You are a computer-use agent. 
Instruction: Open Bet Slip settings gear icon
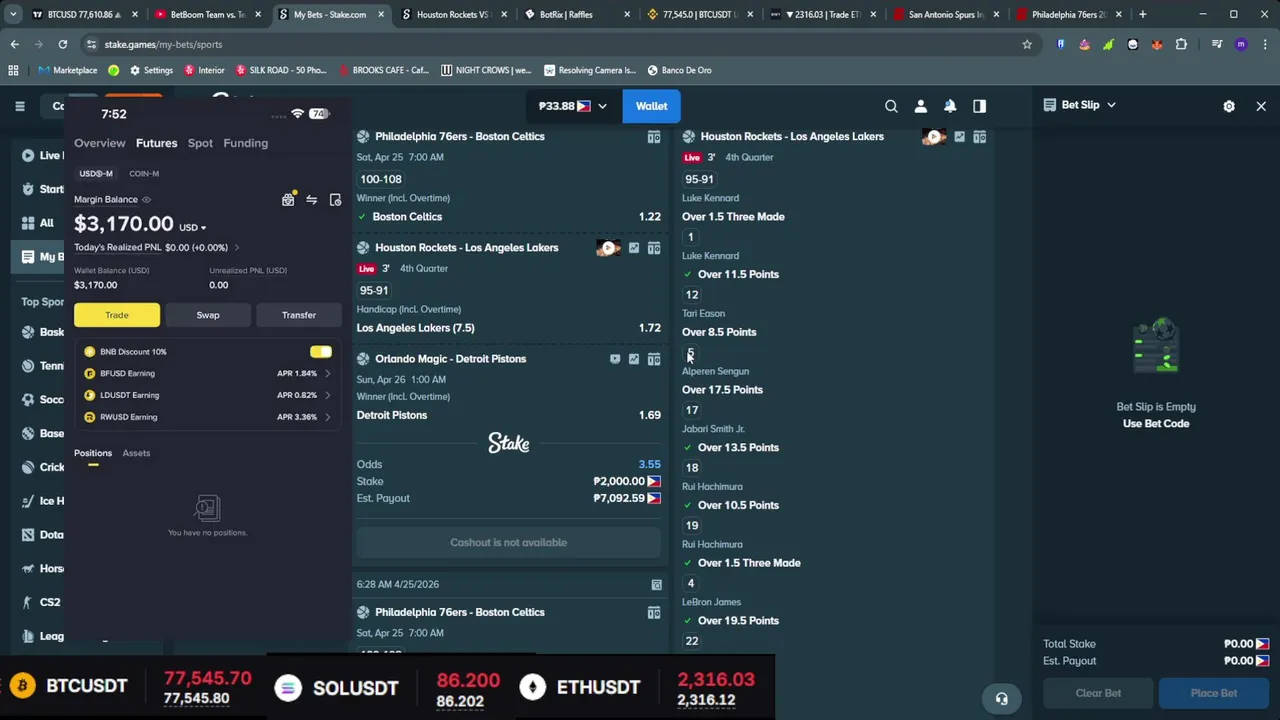(x=1229, y=106)
